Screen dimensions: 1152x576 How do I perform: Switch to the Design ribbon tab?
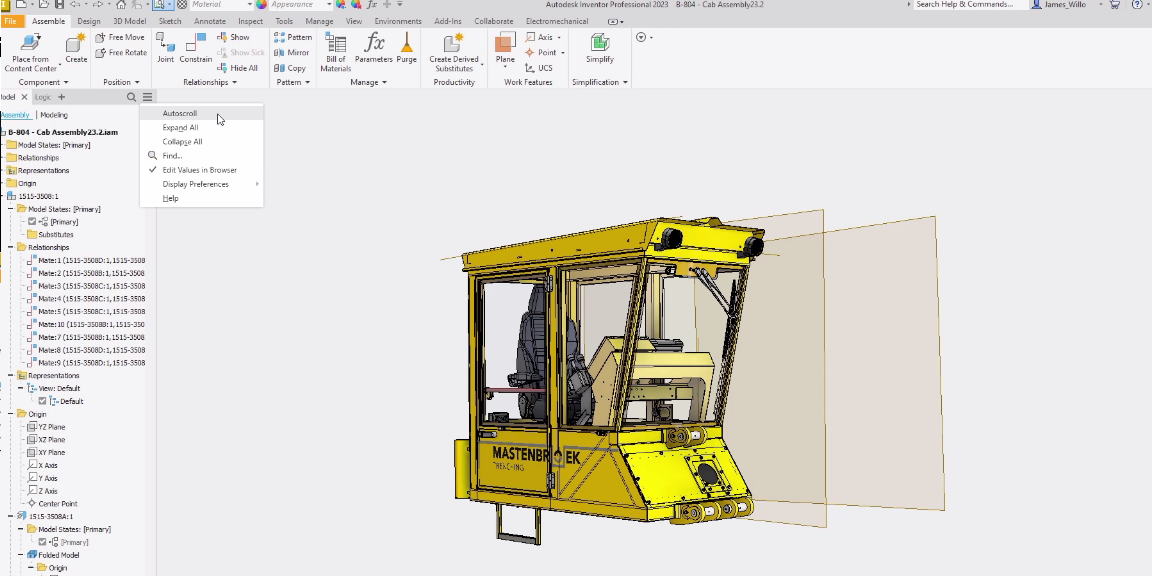point(89,21)
